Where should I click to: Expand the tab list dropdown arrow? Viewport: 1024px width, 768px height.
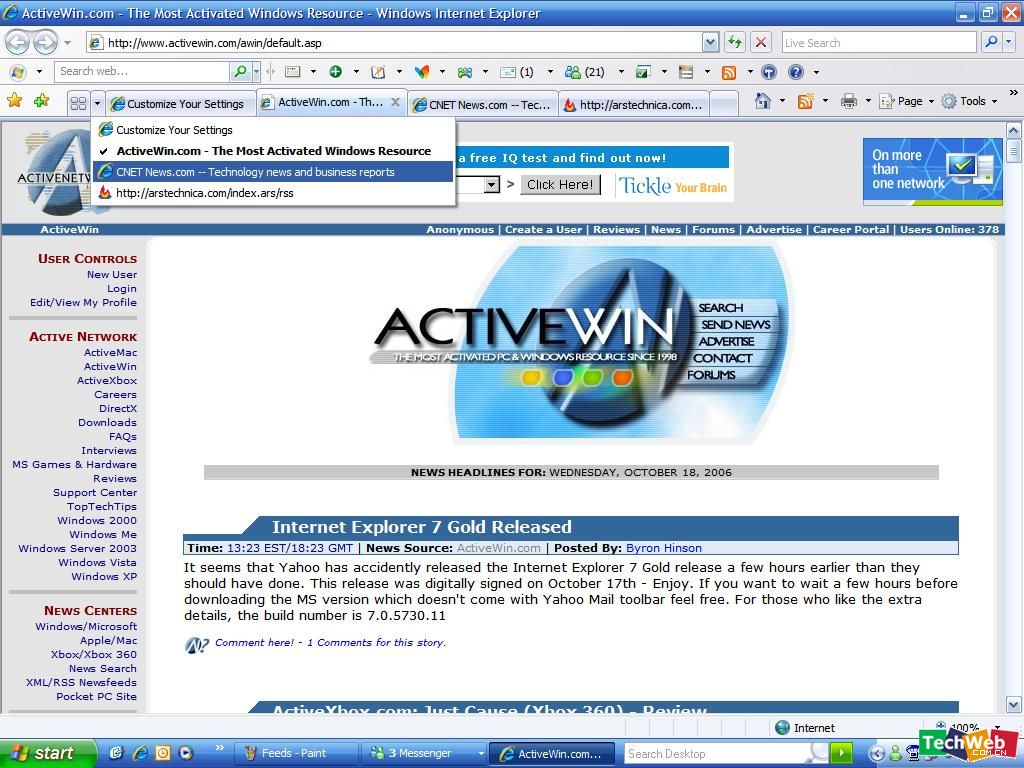click(97, 103)
